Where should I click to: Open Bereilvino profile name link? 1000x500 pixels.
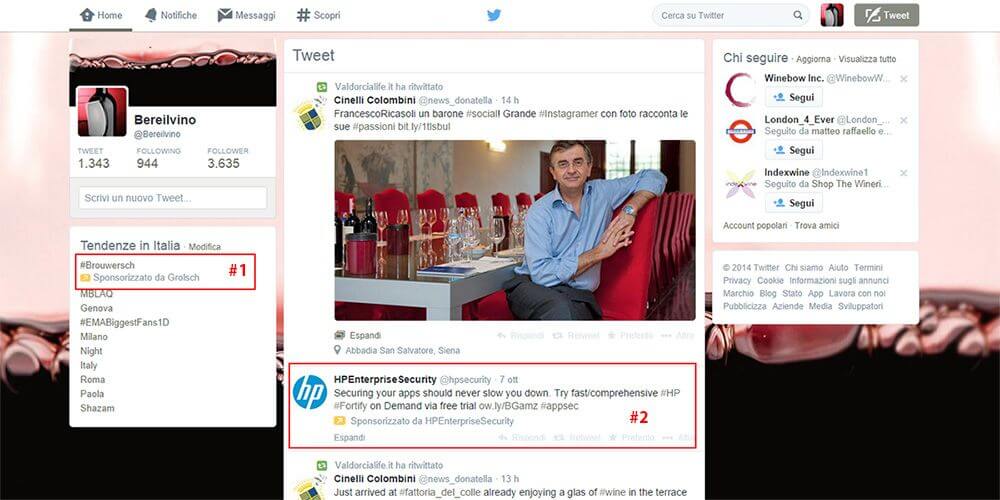(165, 120)
